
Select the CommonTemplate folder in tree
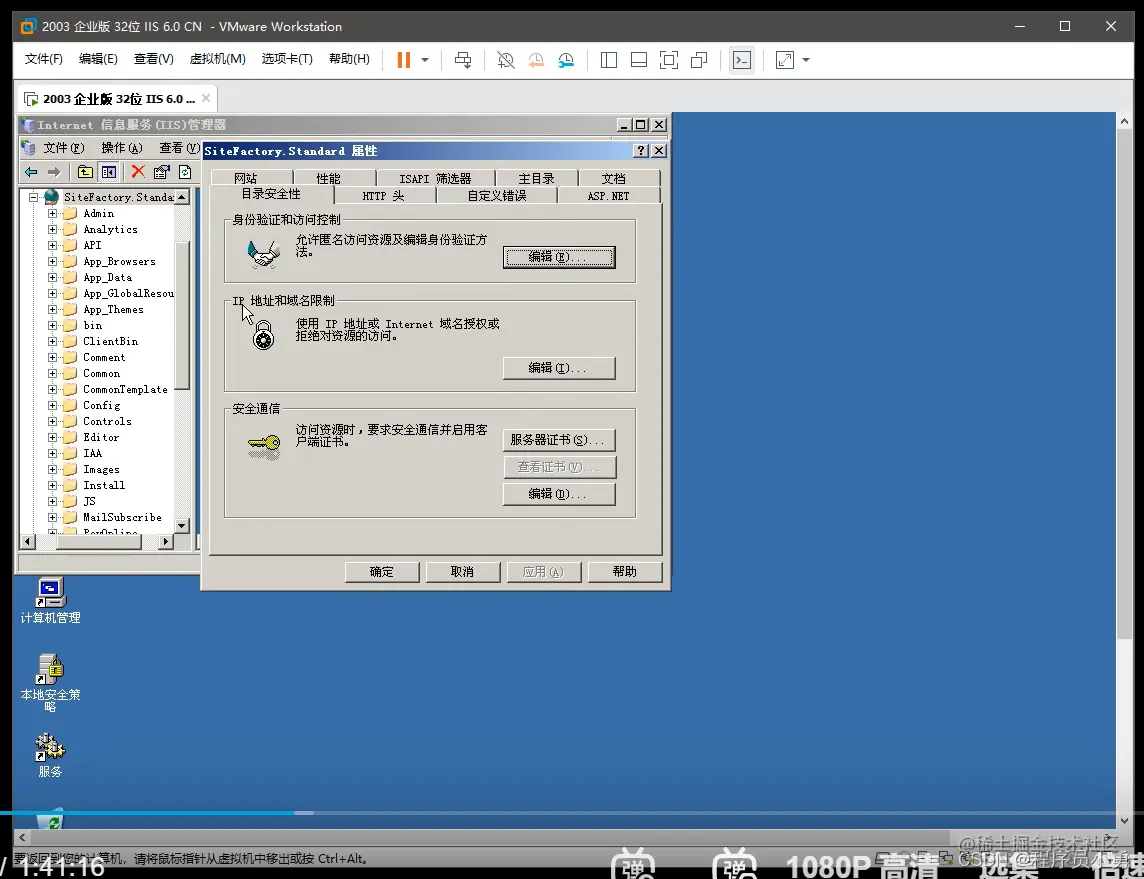coord(125,390)
